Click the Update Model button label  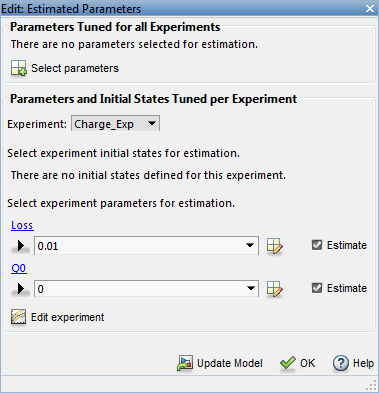230,363
